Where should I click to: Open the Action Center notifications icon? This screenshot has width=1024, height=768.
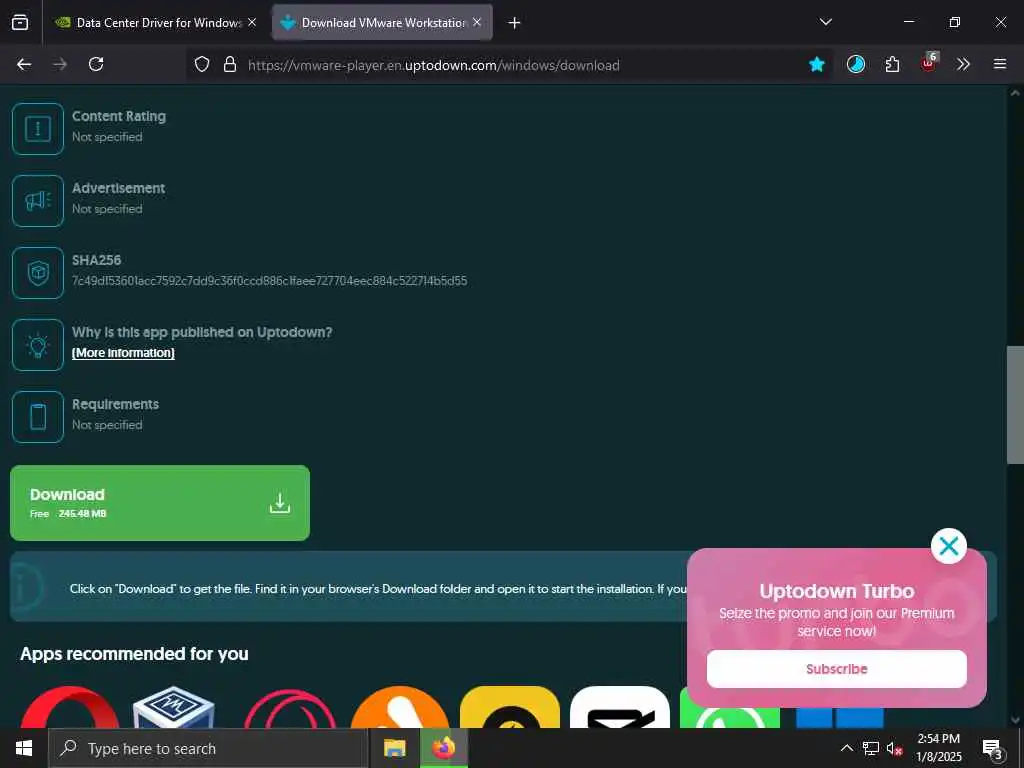coord(993,748)
